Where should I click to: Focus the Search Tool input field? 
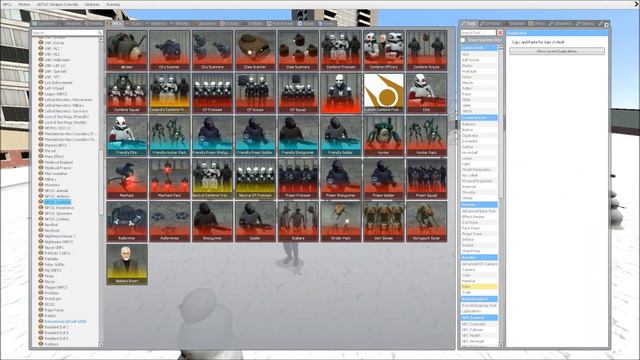click(478, 33)
